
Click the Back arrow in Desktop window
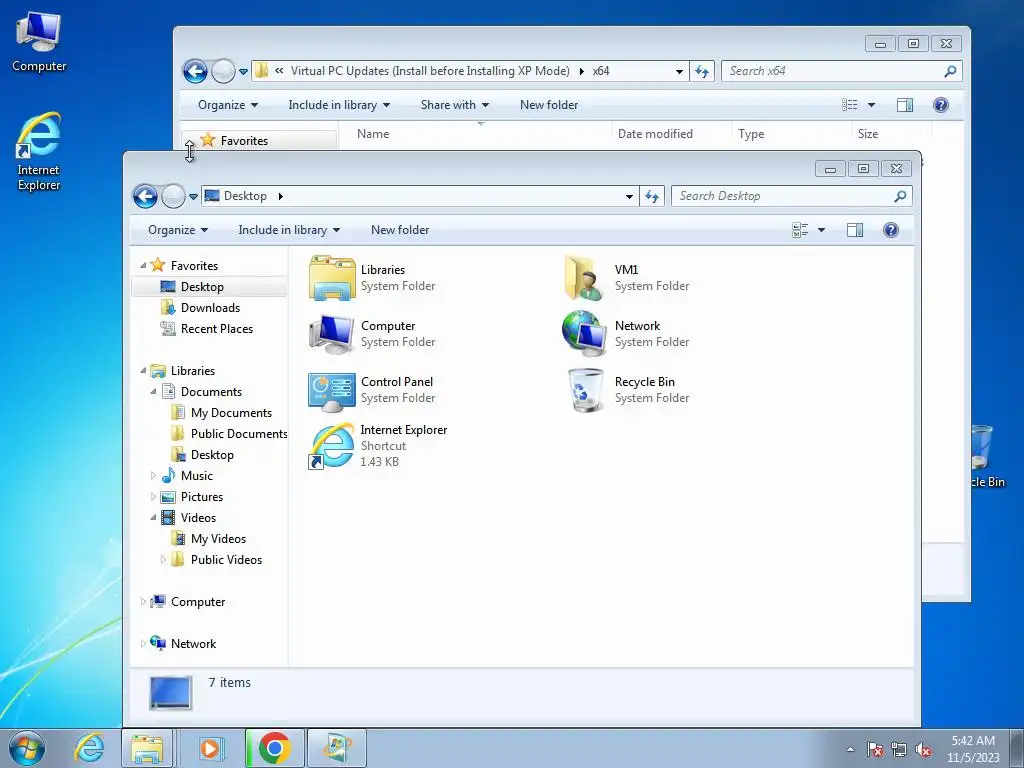145,196
